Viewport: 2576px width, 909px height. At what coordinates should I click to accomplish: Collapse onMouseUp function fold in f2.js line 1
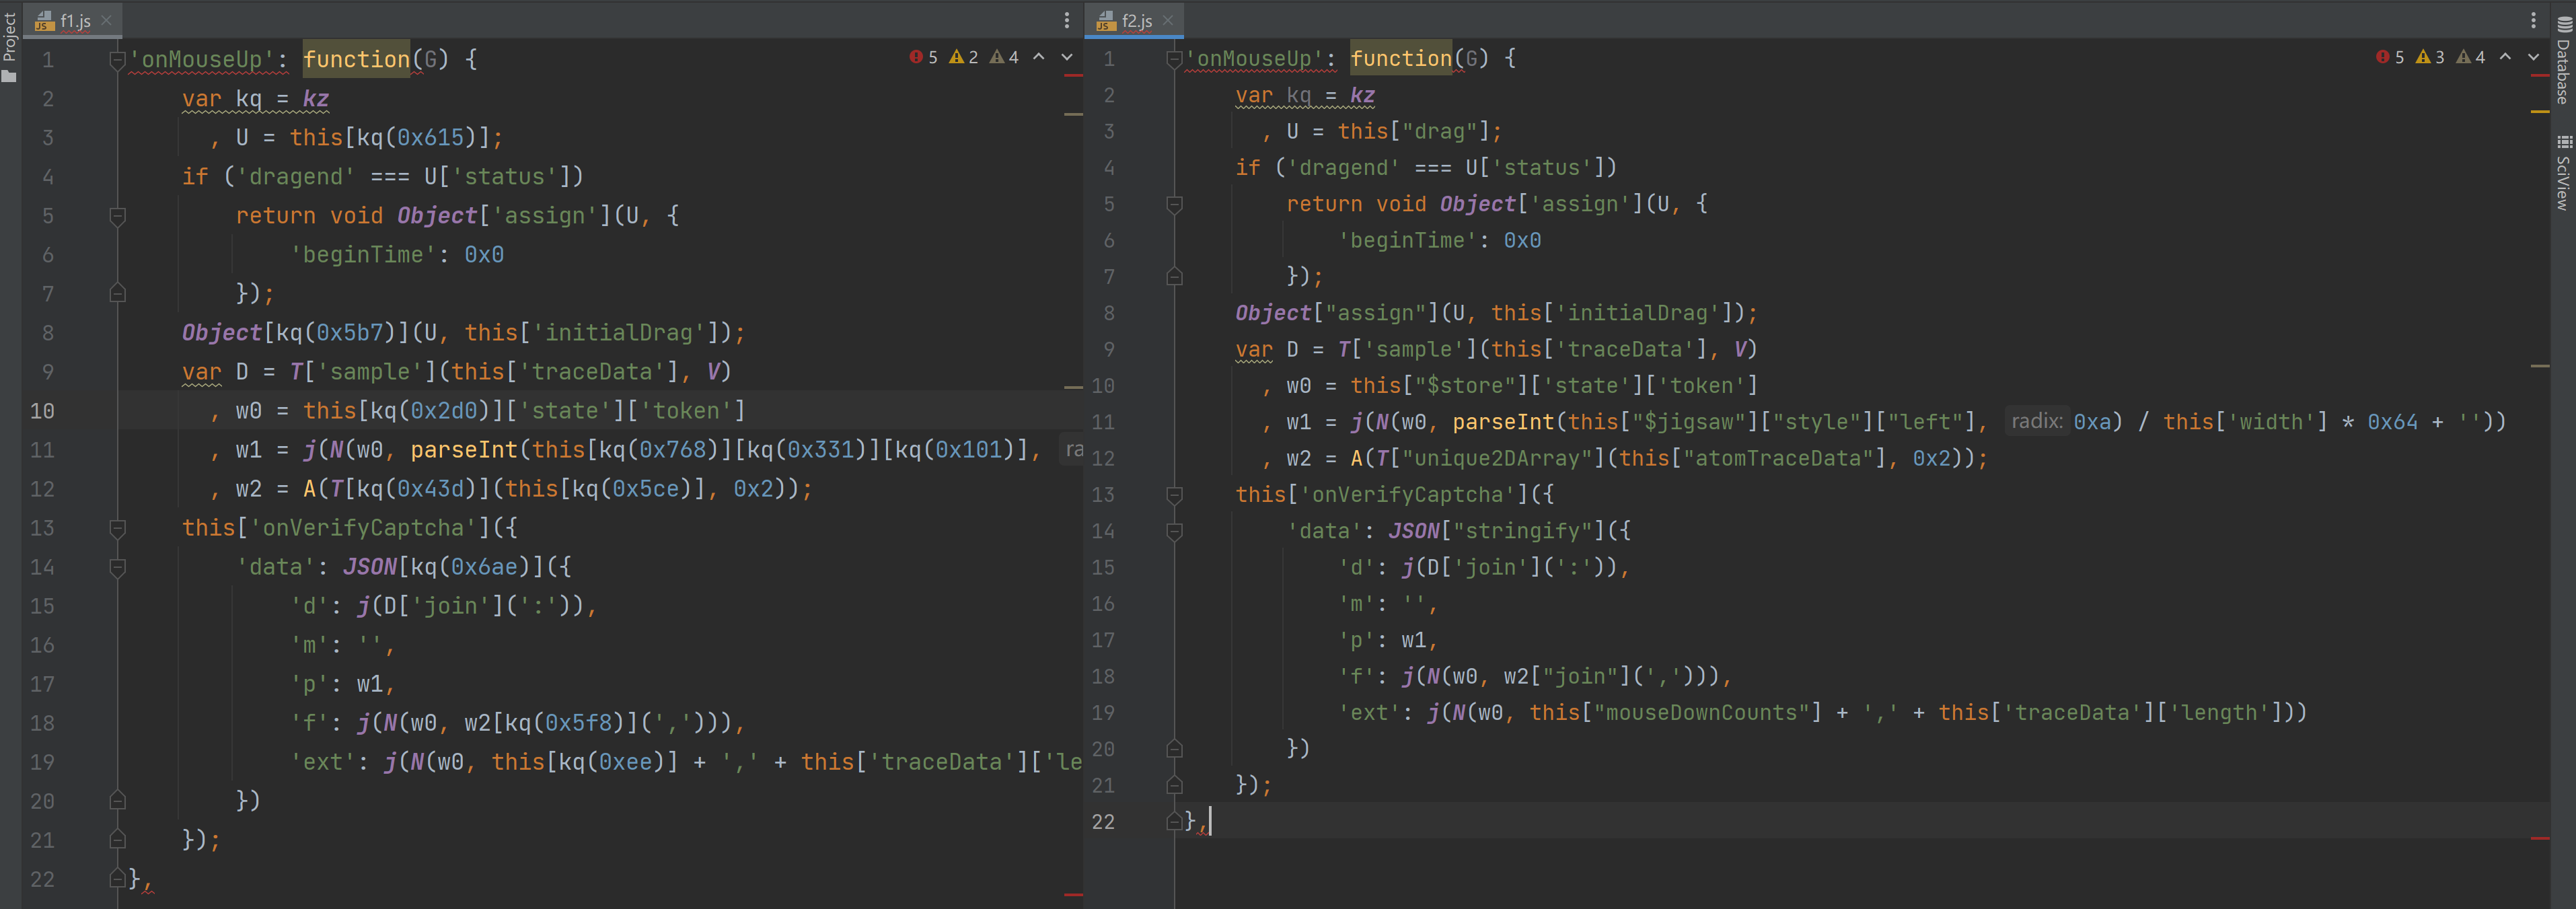[1174, 59]
